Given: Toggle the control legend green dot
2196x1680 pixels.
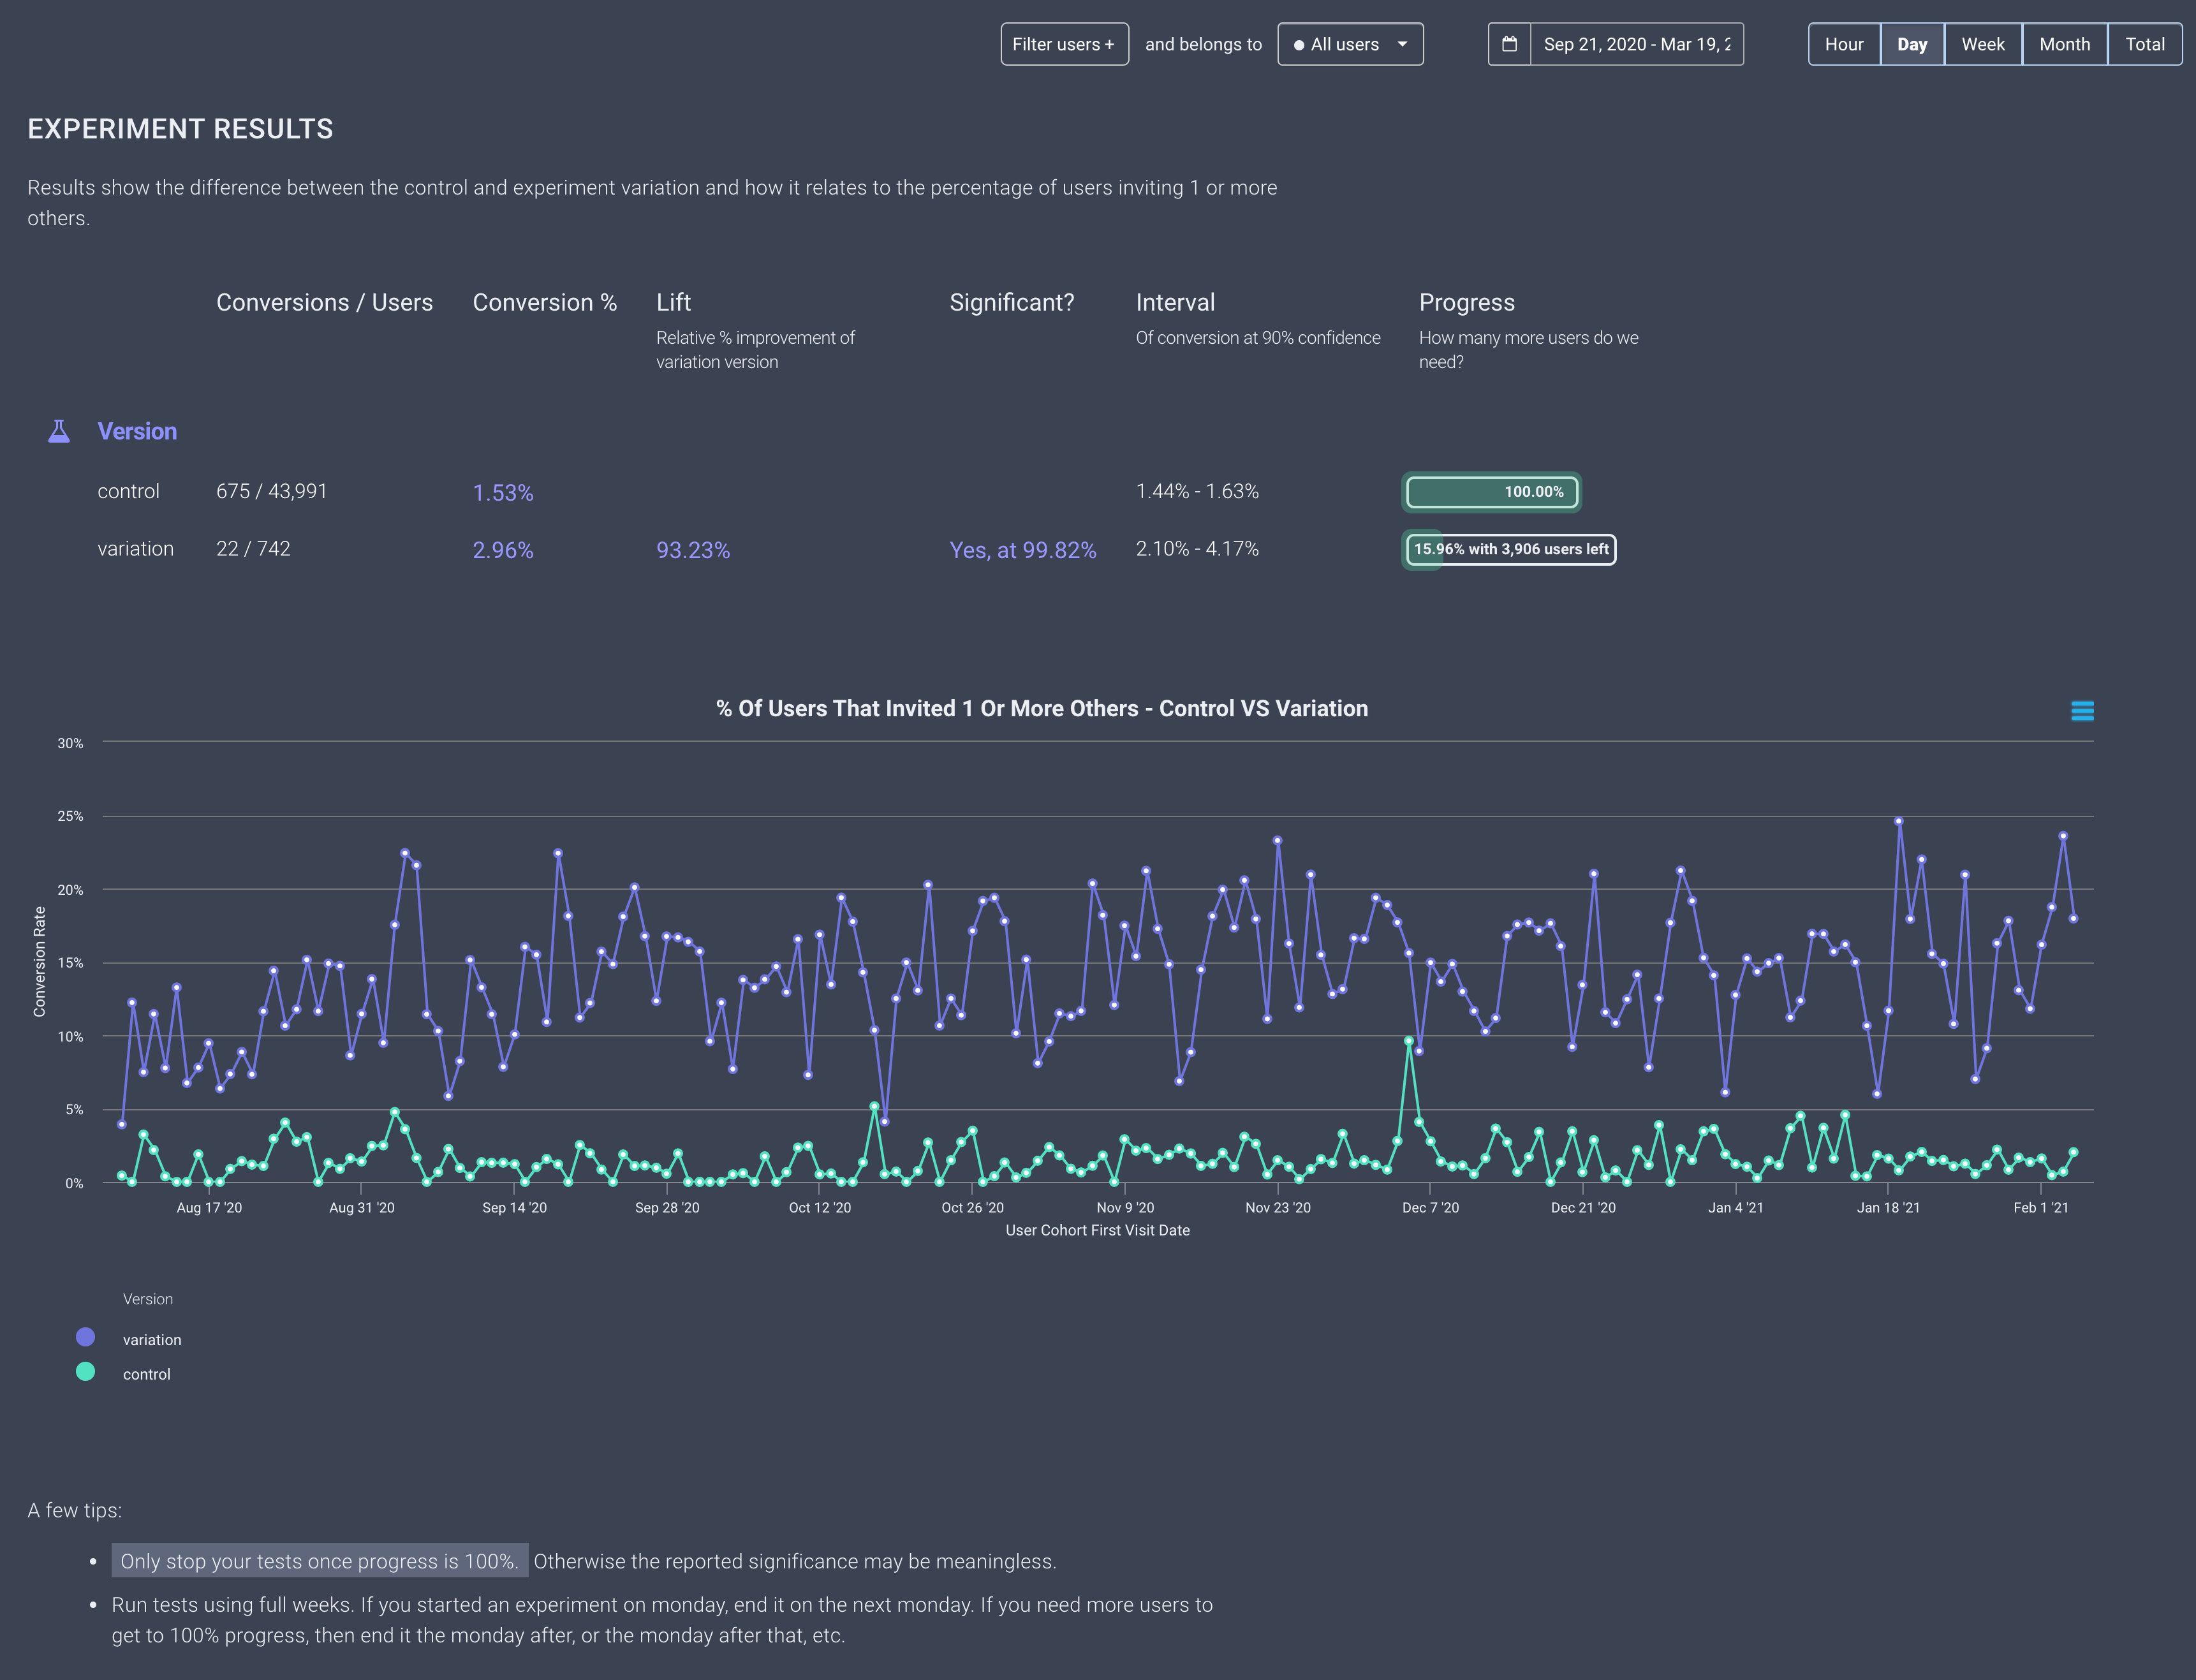Looking at the screenshot, I should (86, 1372).
